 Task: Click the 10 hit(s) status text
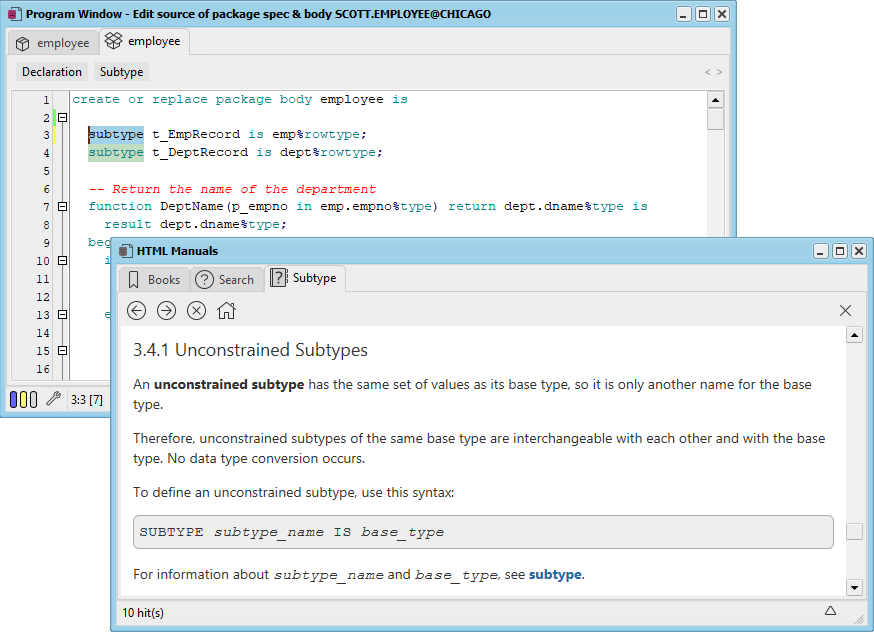pyautogui.click(x=143, y=613)
